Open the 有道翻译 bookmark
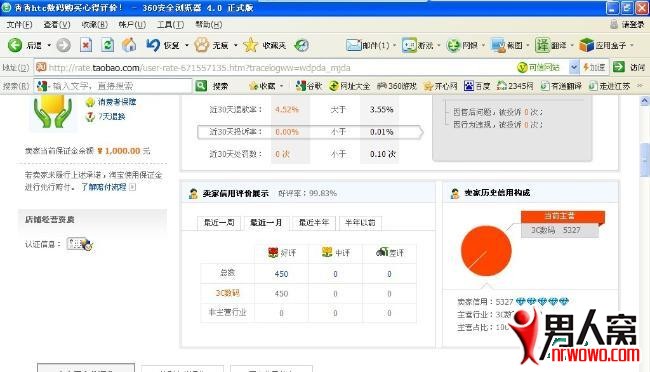 click(x=561, y=86)
